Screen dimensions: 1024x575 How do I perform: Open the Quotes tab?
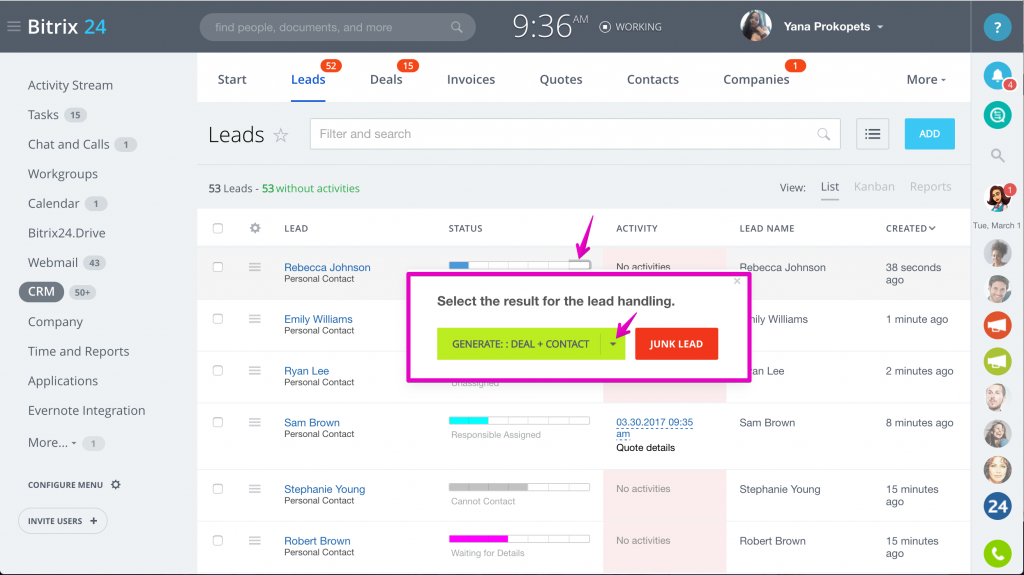(x=561, y=79)
